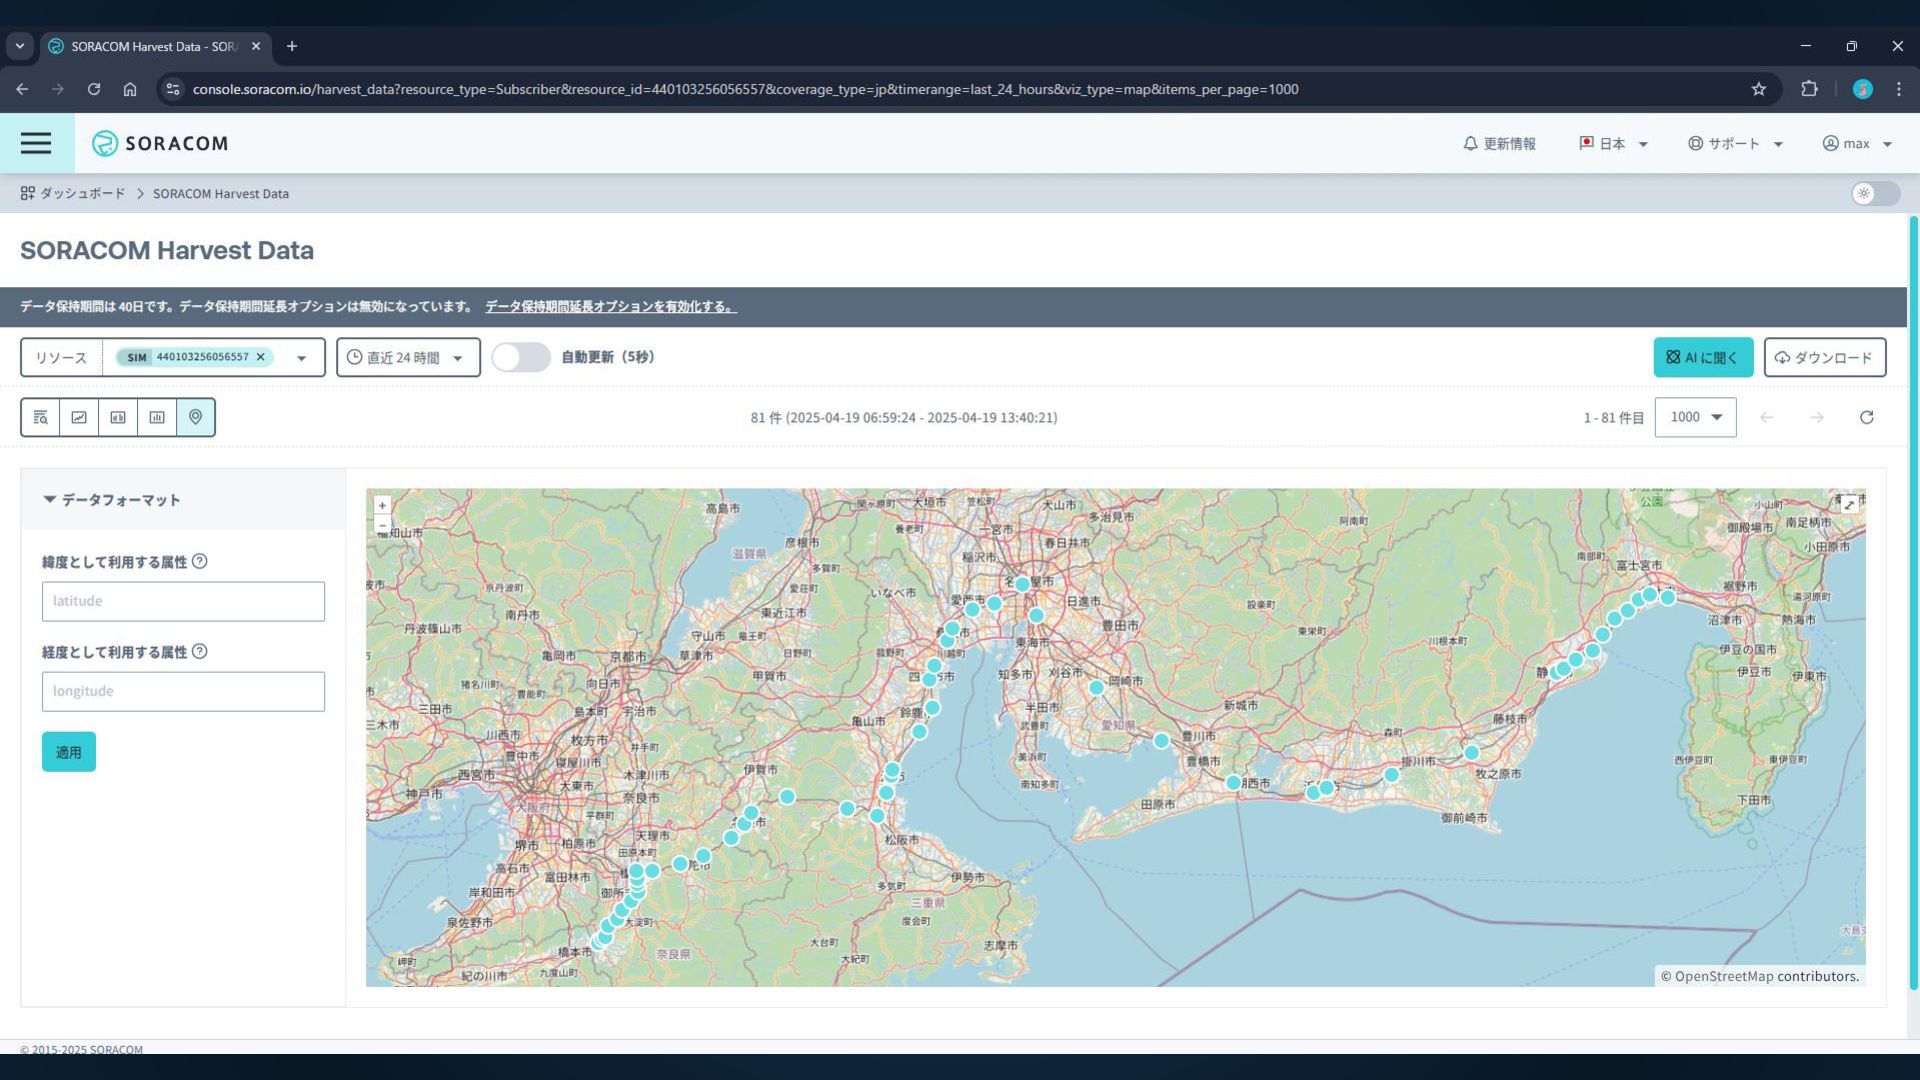Click the AI に聞く button

pyautogui.click(x=1702, y=357)
